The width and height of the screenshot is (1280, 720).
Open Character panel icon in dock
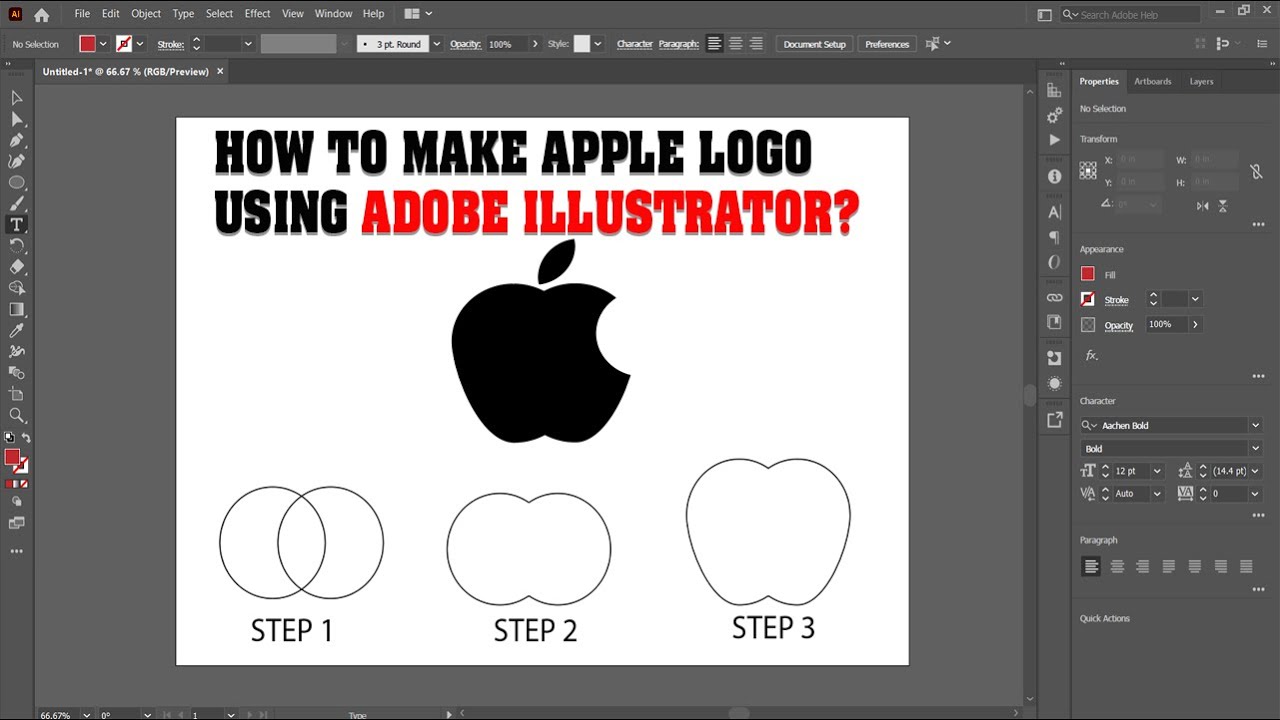1054,212
